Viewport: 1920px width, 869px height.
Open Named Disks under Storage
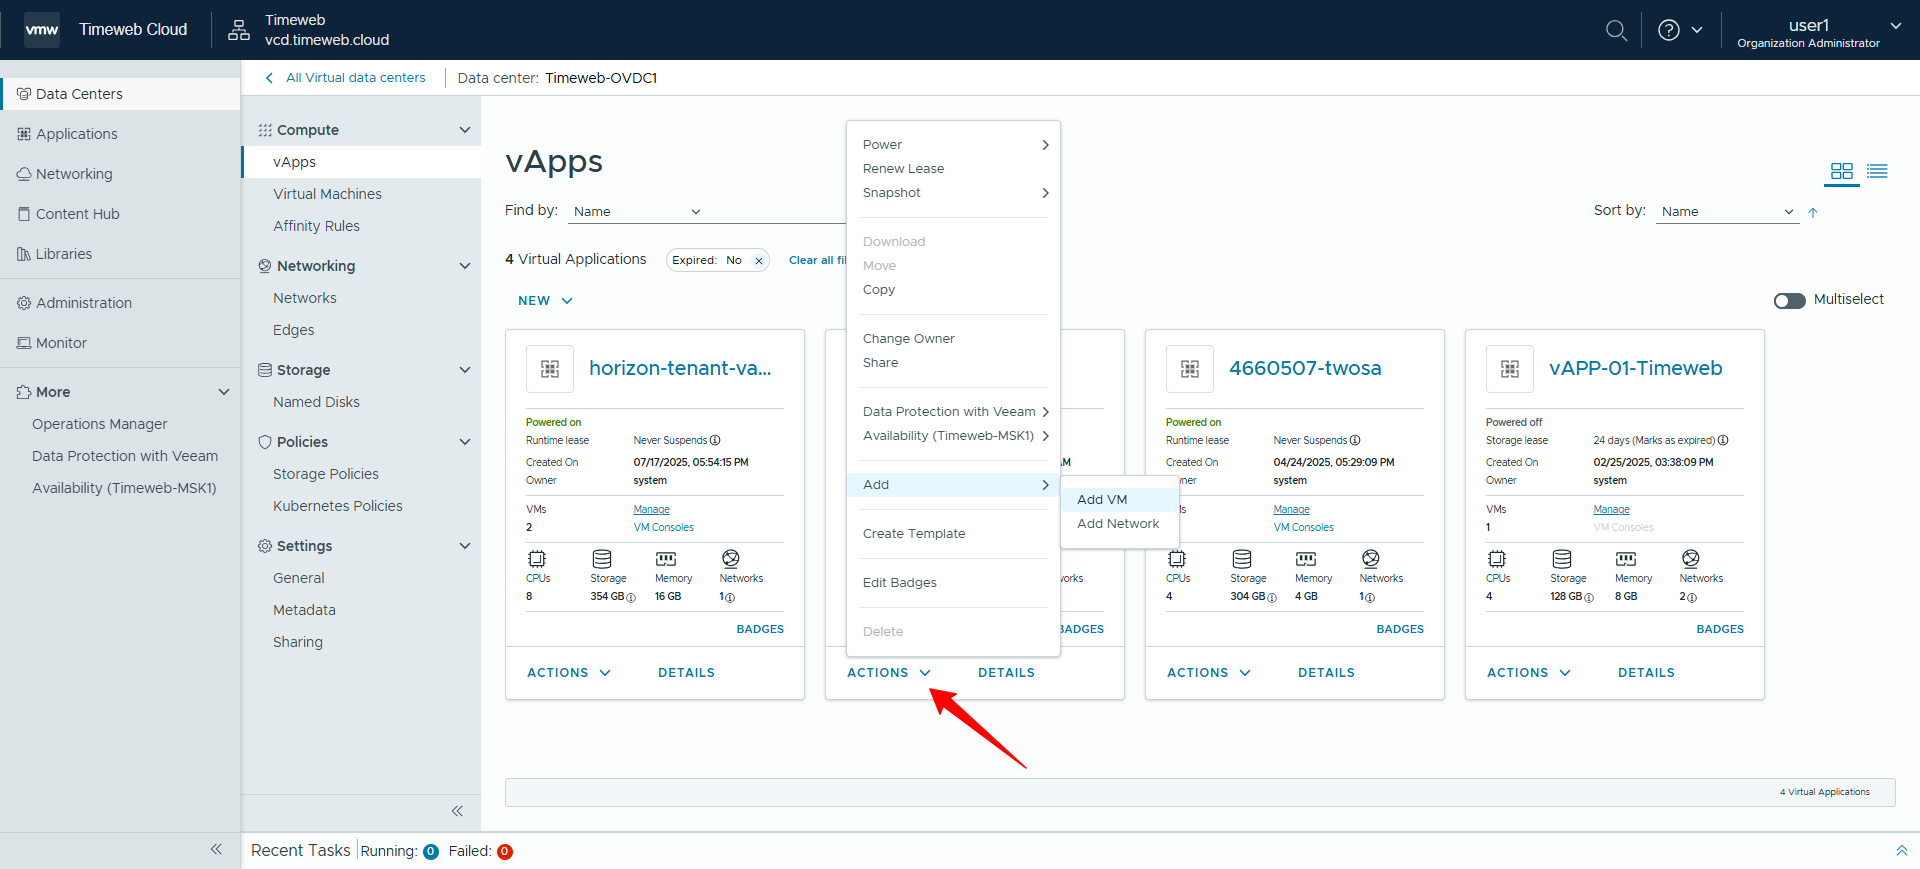(316, 402)
